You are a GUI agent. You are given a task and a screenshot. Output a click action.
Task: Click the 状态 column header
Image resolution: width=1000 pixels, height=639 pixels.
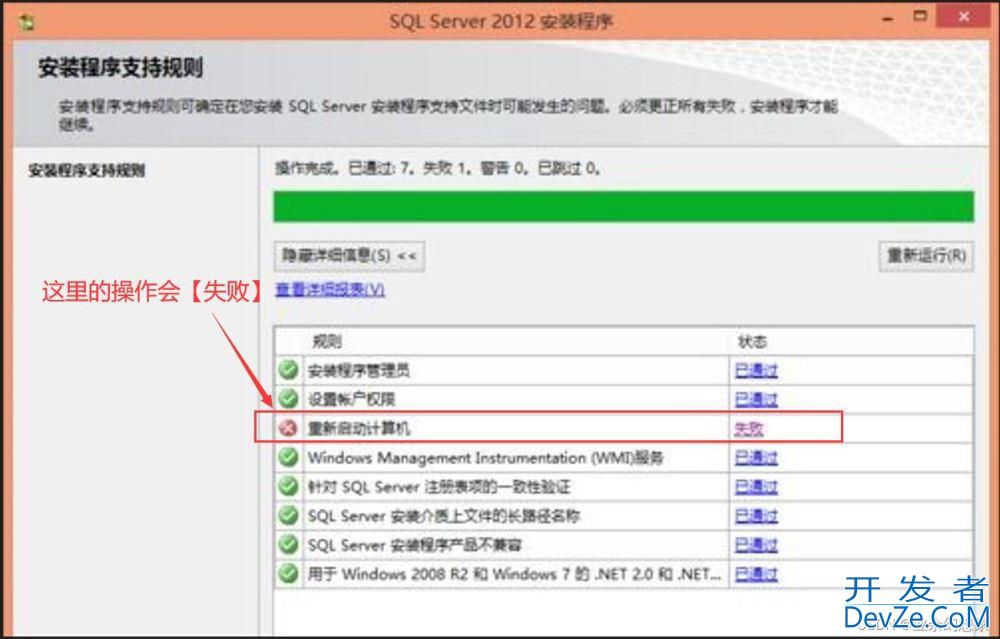coord(753,342)
